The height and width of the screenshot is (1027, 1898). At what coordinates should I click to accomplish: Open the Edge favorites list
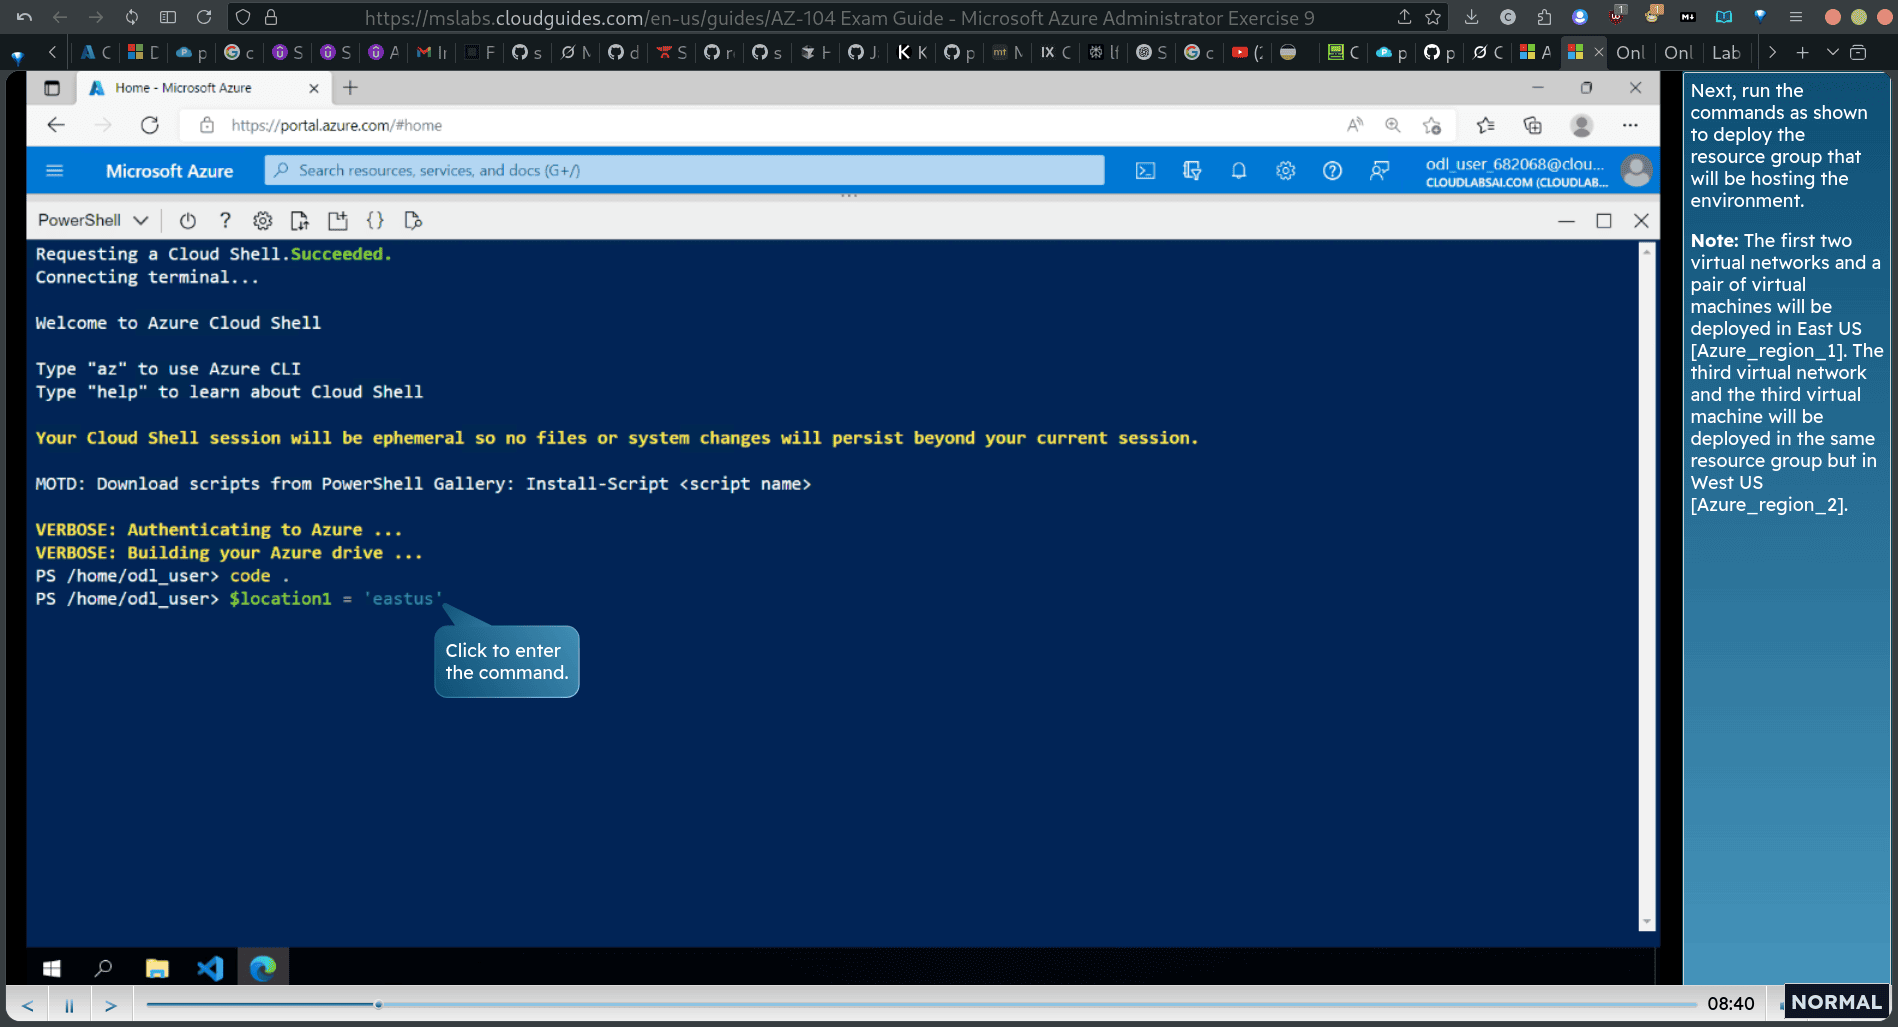coord(1486,125)
